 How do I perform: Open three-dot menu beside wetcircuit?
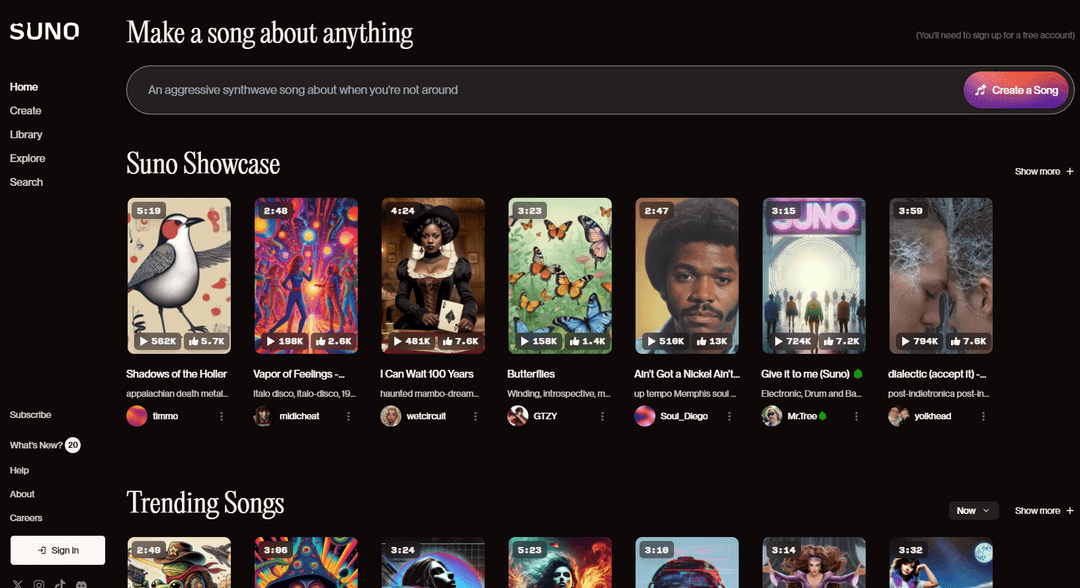pos(475,416)
